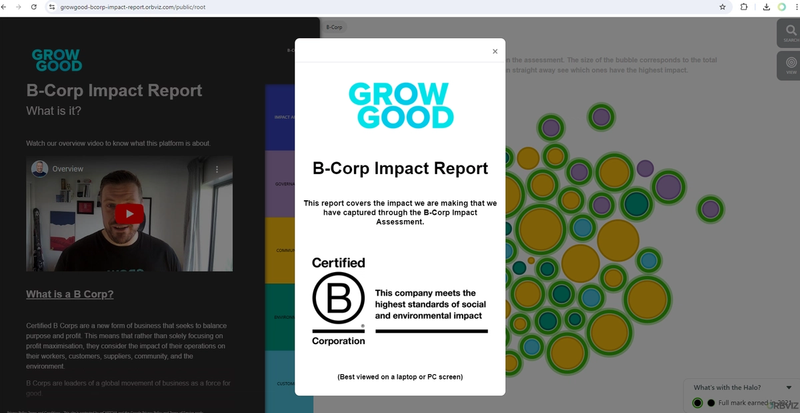The width and height of the screenshot is (800, 413).
Task: Click the "What is it?" subtitle
Action: pos(54,111)
